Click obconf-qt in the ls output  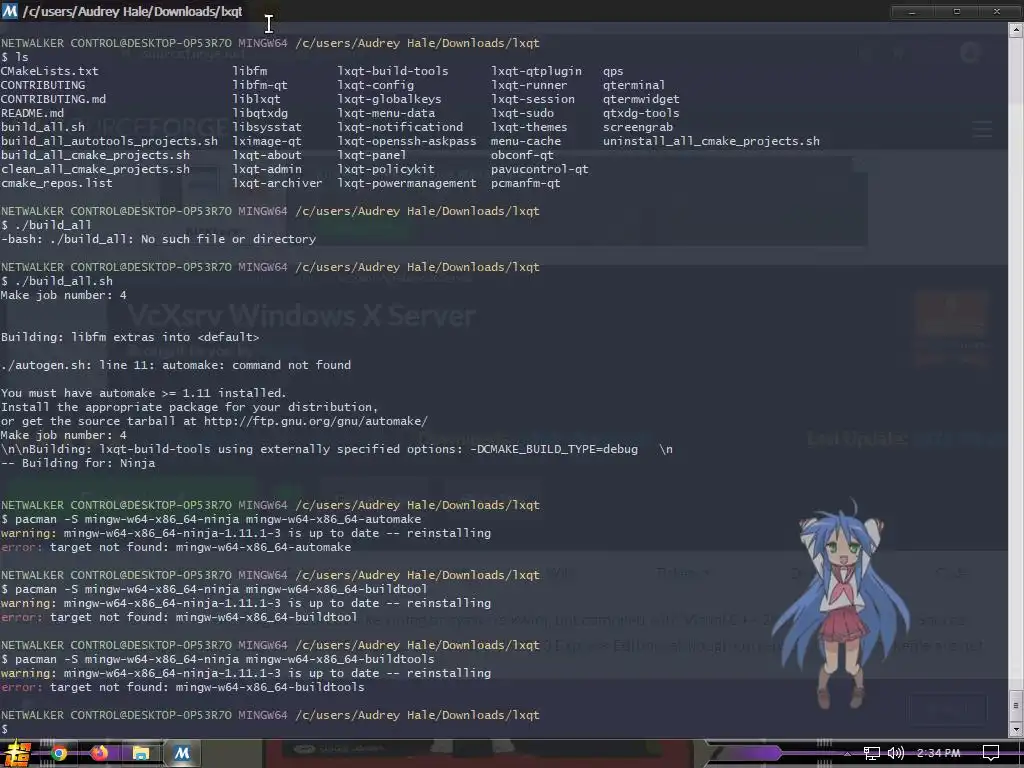[522, 155]
